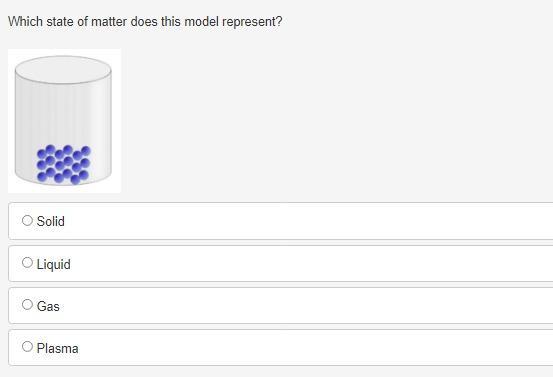Select the Solid radio button
Viewport: 553px width, 377px height.
click(27, 220)
